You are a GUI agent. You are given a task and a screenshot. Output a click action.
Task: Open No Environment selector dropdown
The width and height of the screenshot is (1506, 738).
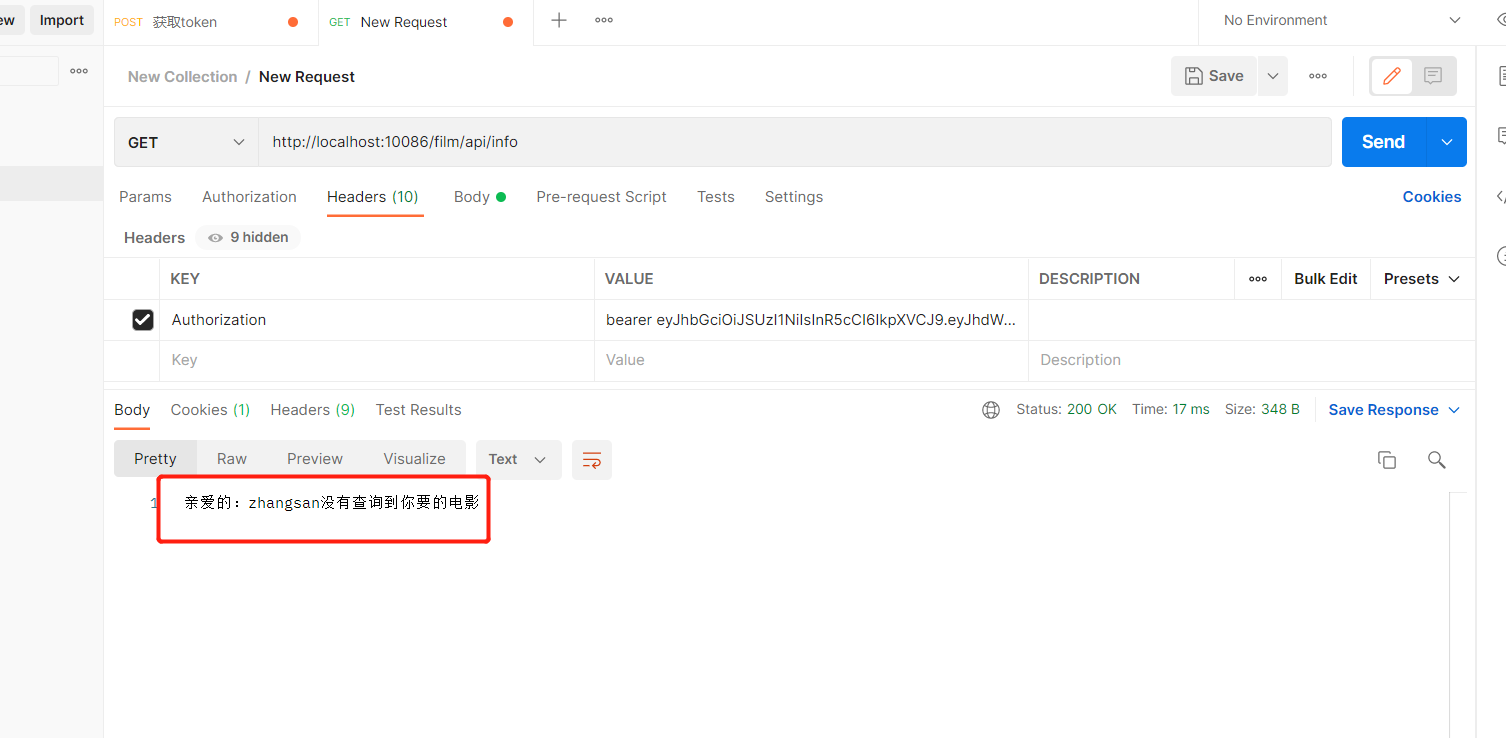click(1340, 20)
